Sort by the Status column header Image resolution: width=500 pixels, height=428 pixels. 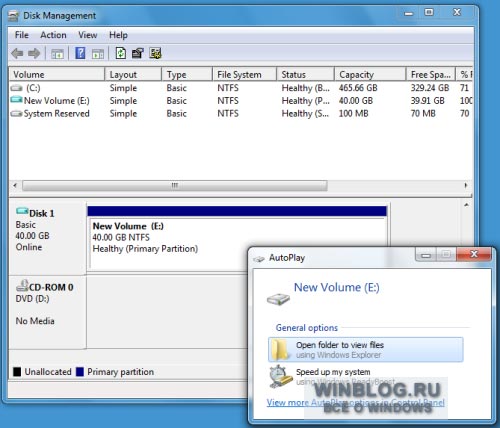tap(305, 74)
